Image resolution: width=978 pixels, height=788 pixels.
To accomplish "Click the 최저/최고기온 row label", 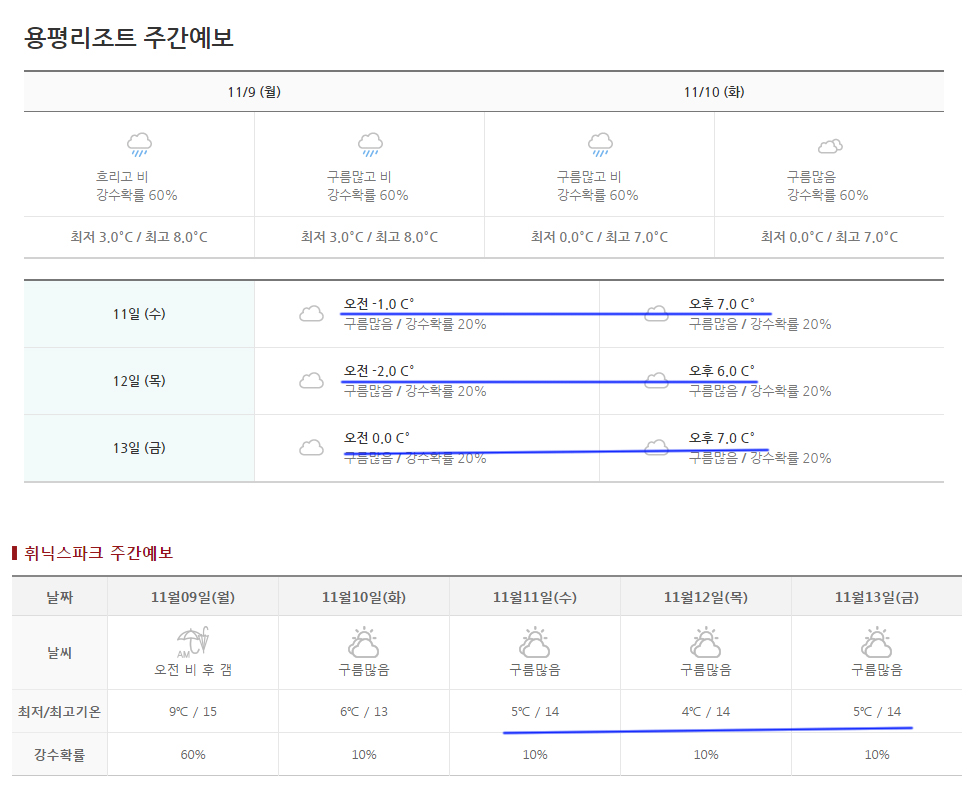I will (x=60, y=711).
